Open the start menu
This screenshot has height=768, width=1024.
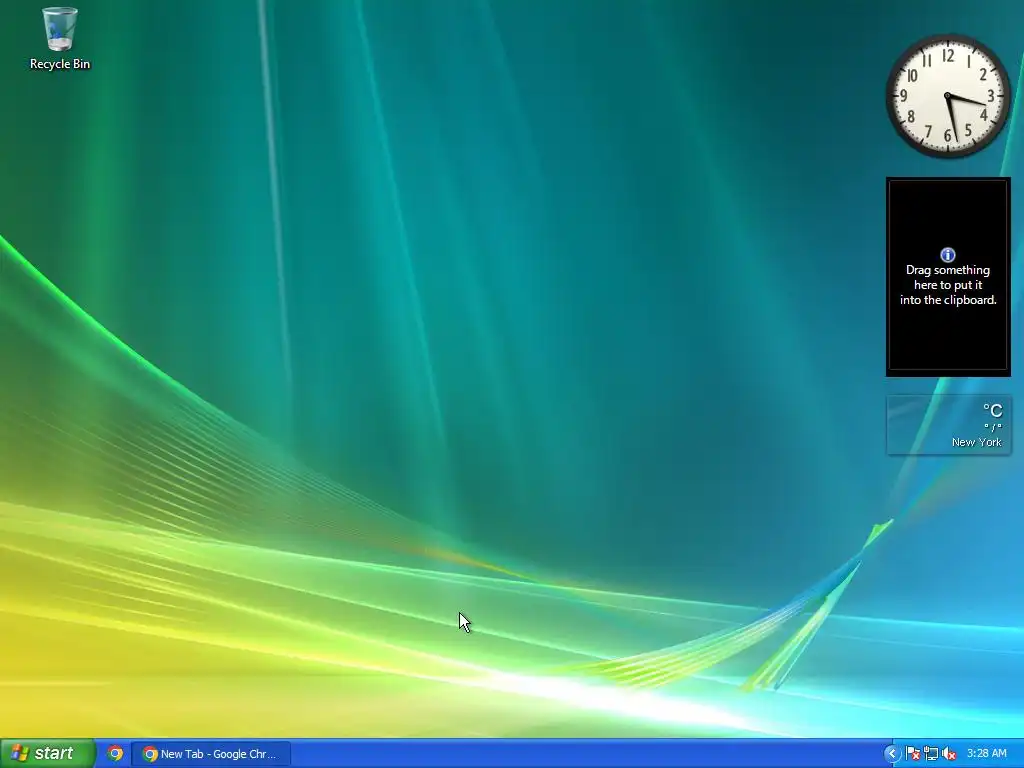point(47,754)
